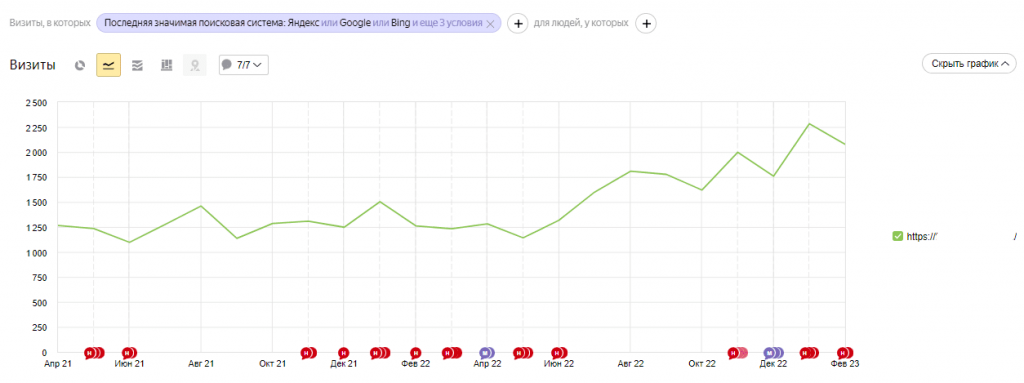1024x383 pixels.
Task: Toggle the https:// series legend checkbox
Action: 897,237
